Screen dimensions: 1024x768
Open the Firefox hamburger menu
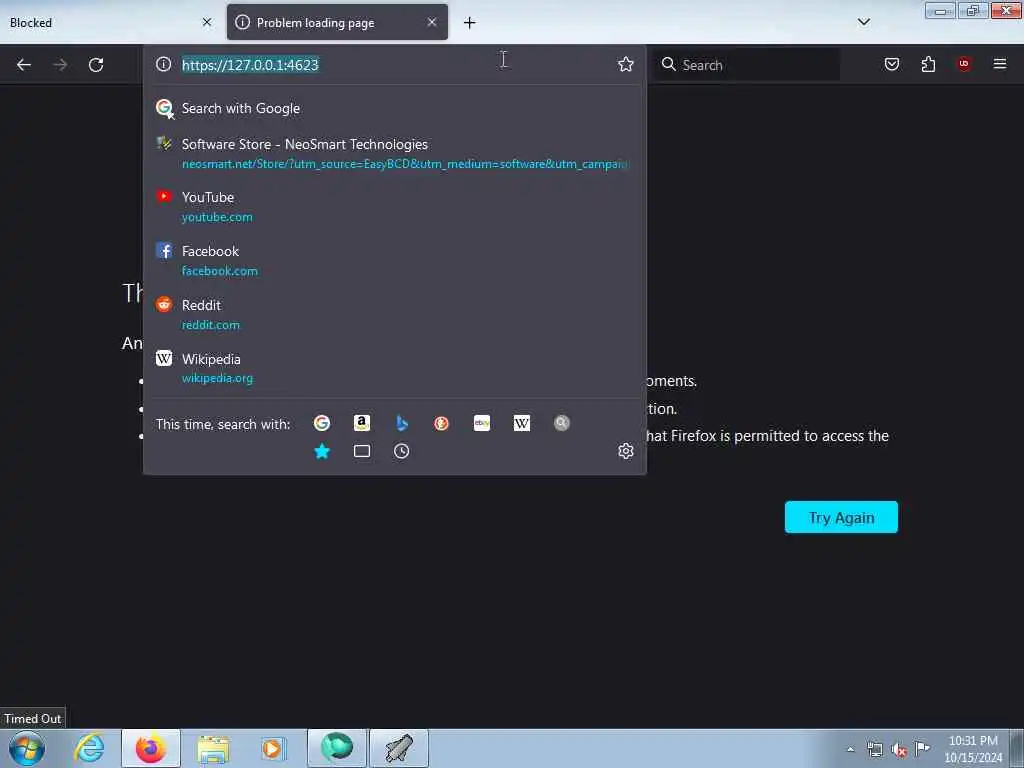point(1000,64)
